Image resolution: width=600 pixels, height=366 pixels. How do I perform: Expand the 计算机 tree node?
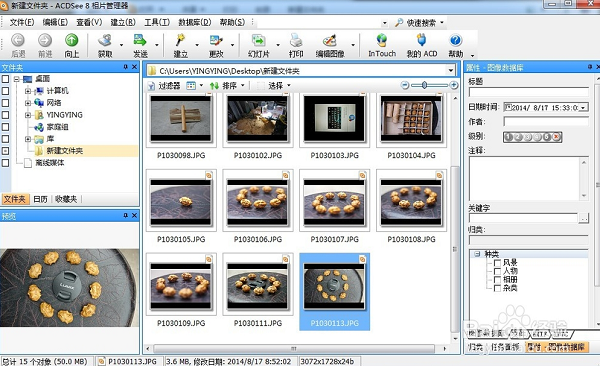point(28,91)
